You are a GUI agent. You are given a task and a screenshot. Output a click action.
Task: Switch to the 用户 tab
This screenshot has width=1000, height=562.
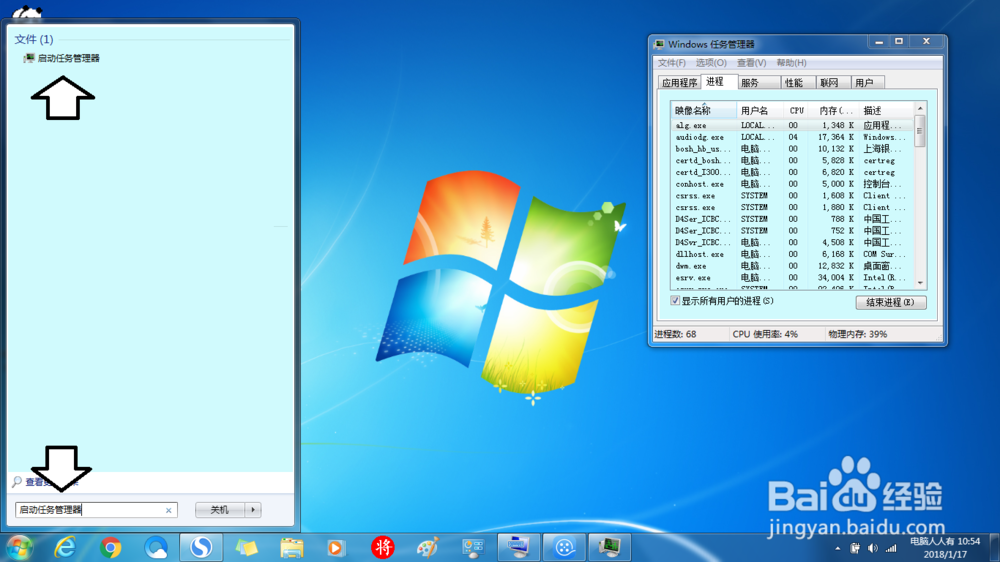coord(867,83)
